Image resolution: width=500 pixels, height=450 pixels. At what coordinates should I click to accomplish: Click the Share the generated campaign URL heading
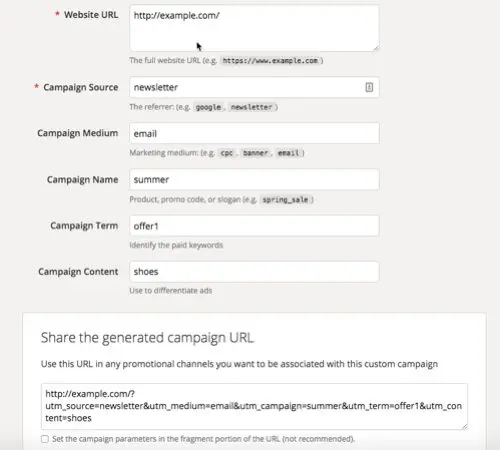[x=147, y=338]
